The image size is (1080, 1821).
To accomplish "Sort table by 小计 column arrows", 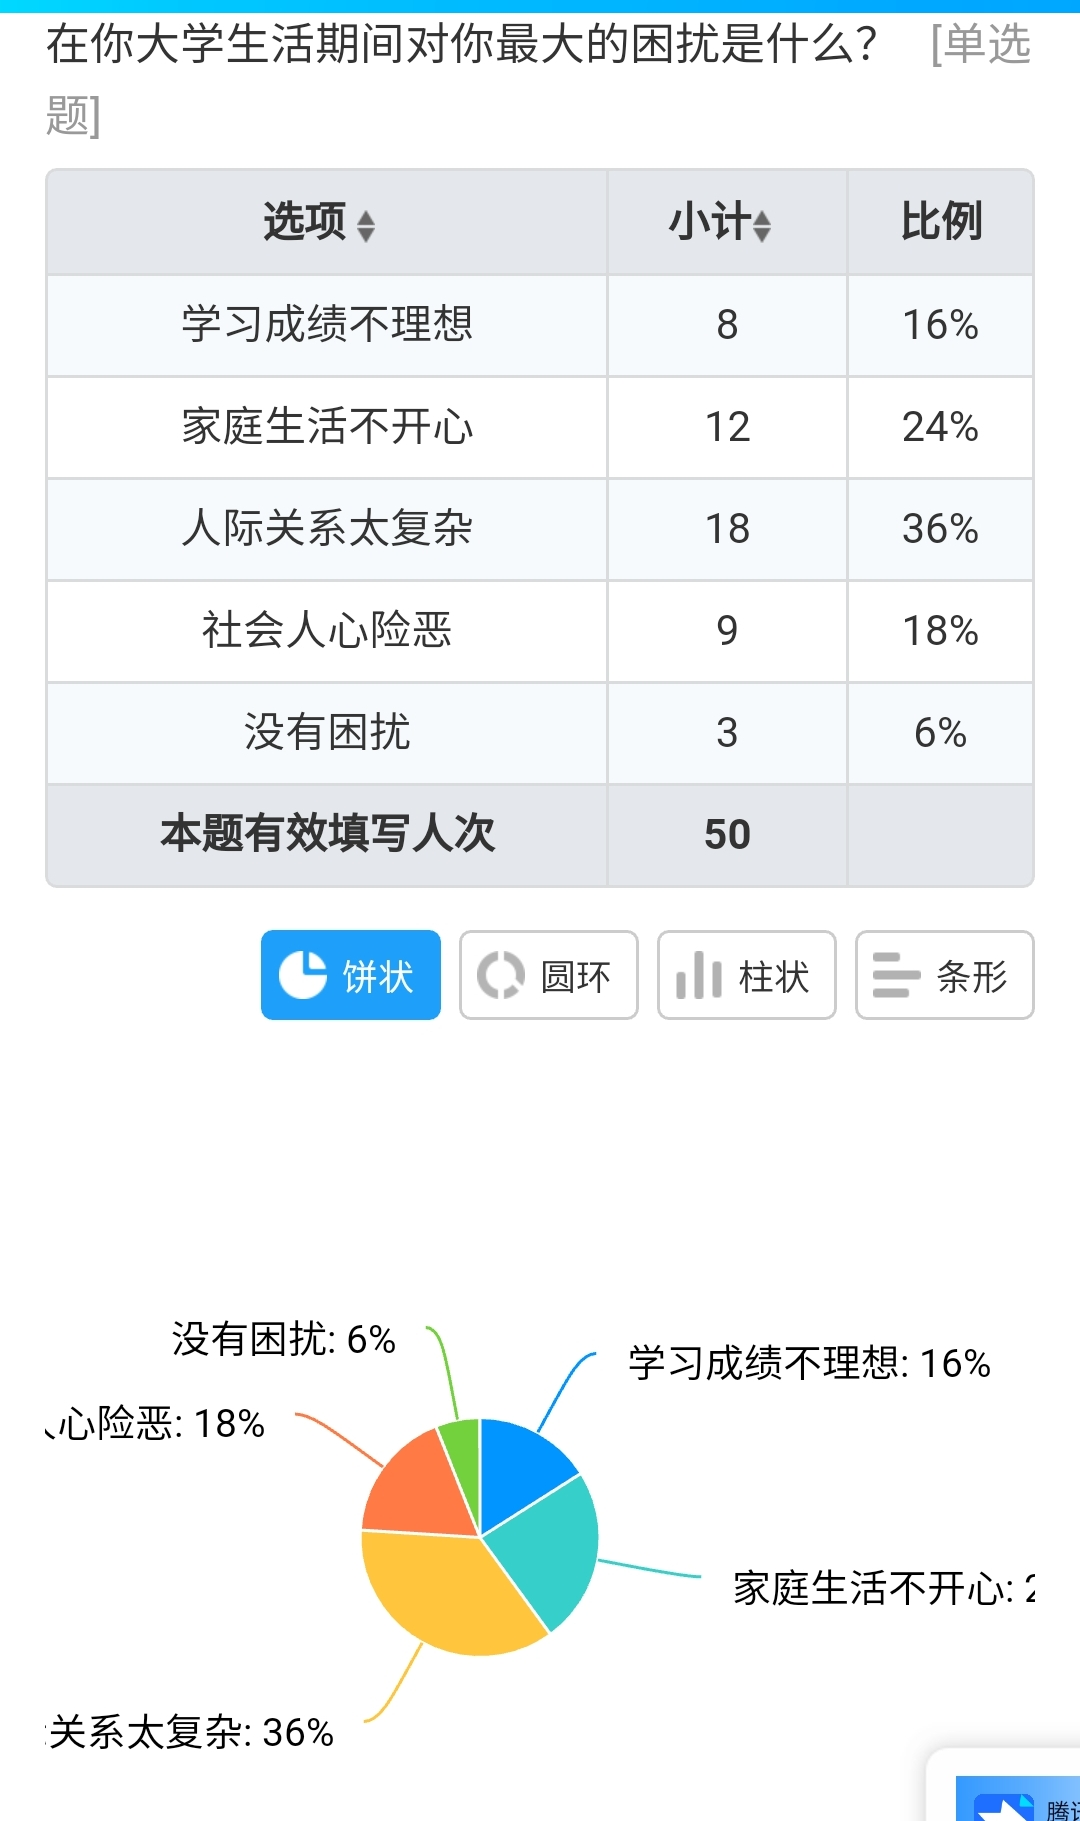I will [762, 226].
